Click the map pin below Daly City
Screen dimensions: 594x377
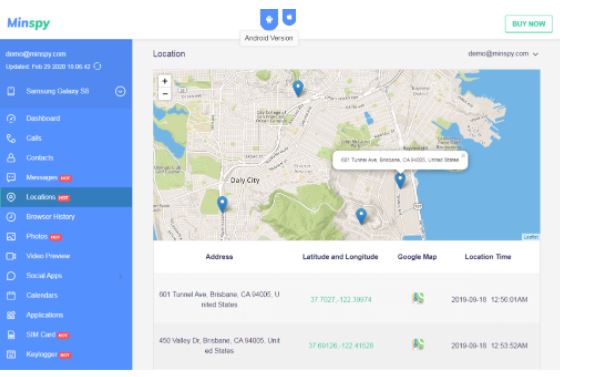(222, 204)
